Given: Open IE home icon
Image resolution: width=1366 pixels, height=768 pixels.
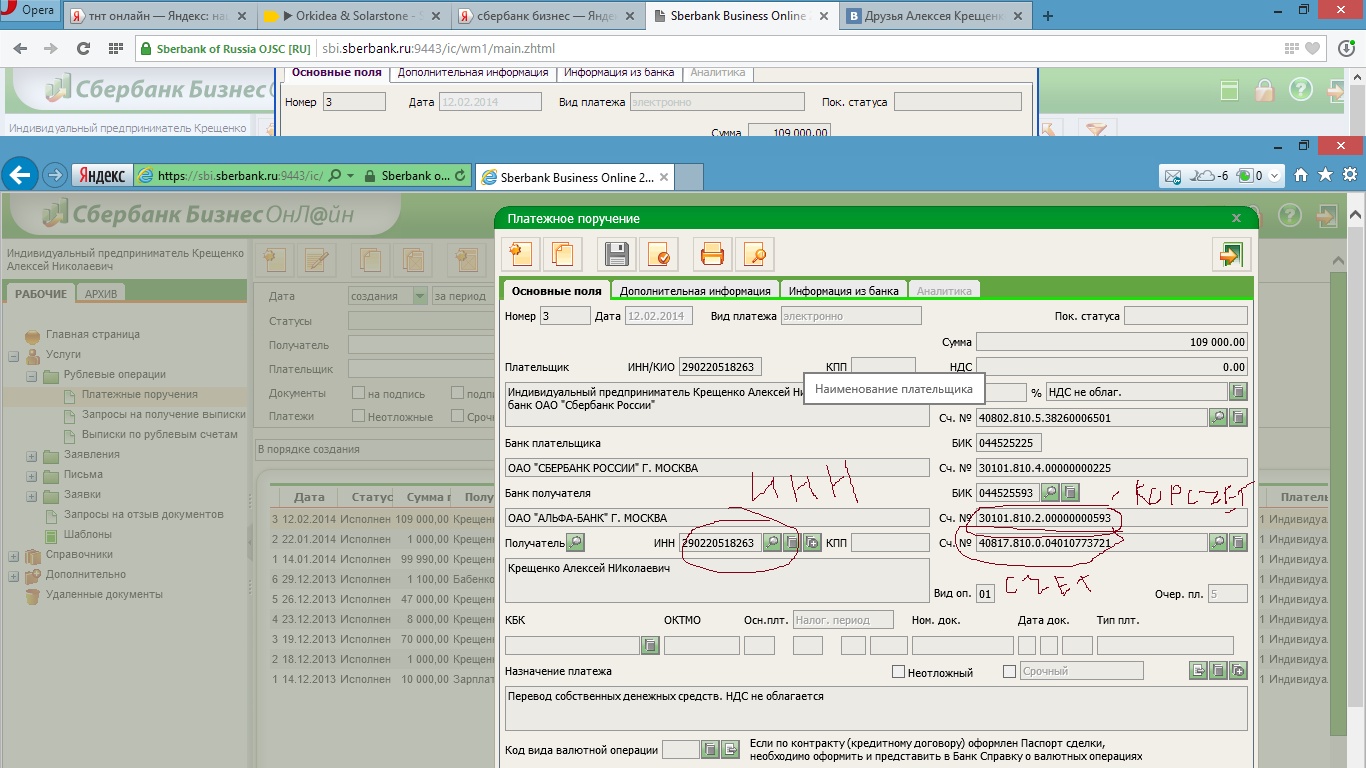Looking at the screenshot, I should (x=1300, y=175).
